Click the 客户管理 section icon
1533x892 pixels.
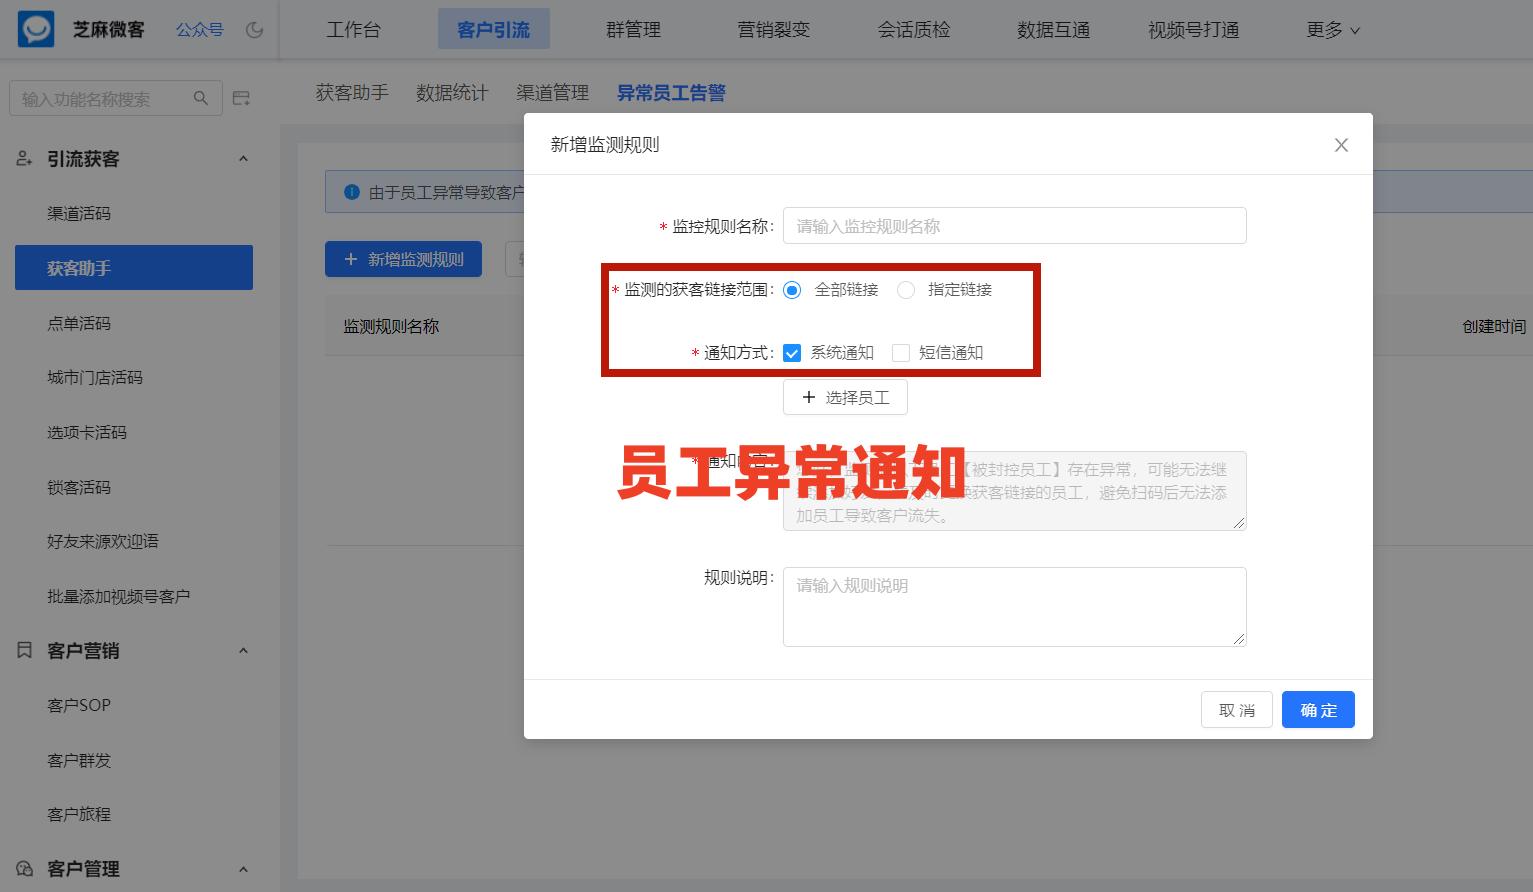[23, 868]
